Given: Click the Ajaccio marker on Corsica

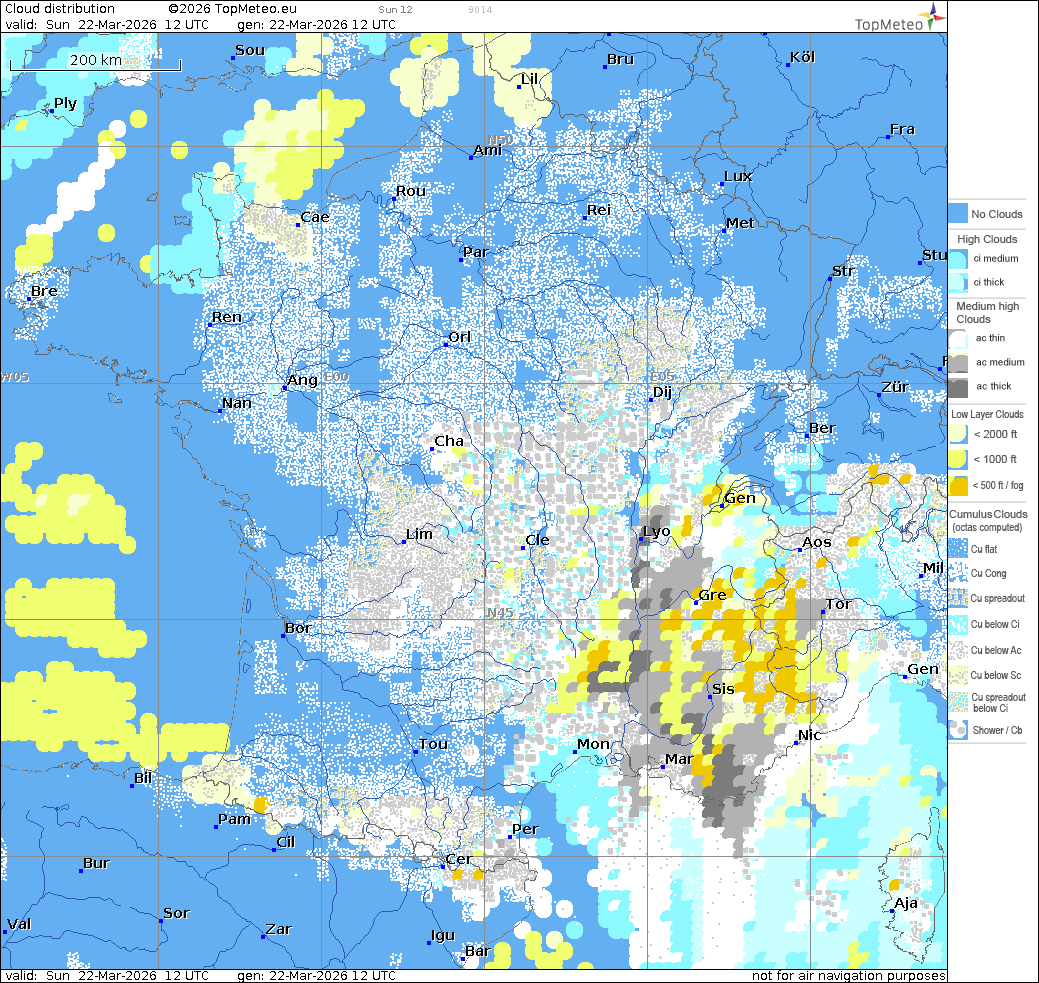Looking at the screenshot, I should [x=892, y=911].
